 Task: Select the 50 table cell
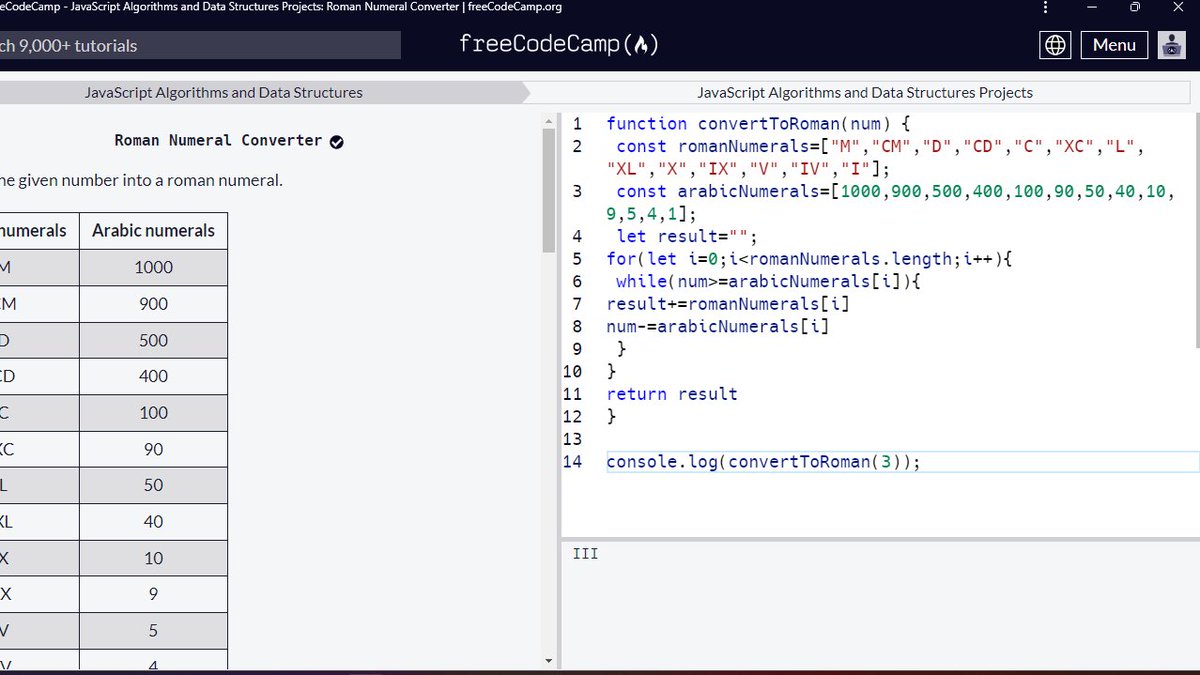(153, 485)
